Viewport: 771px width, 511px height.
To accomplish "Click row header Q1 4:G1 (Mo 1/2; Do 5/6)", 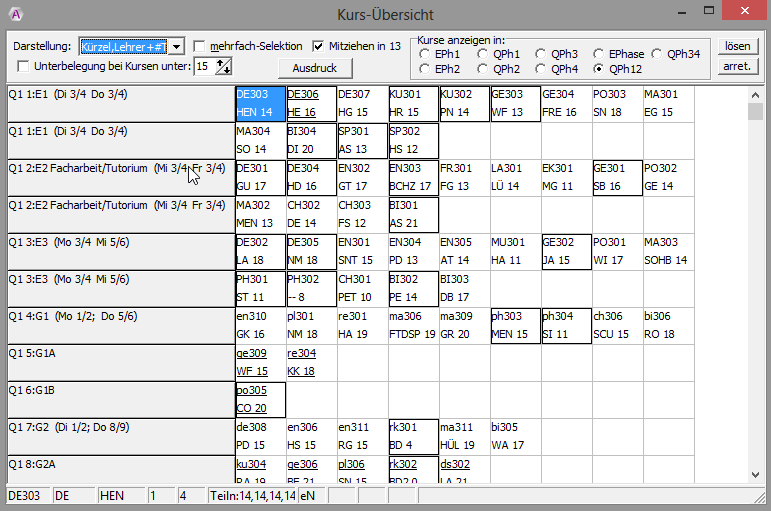I will 121,326.
